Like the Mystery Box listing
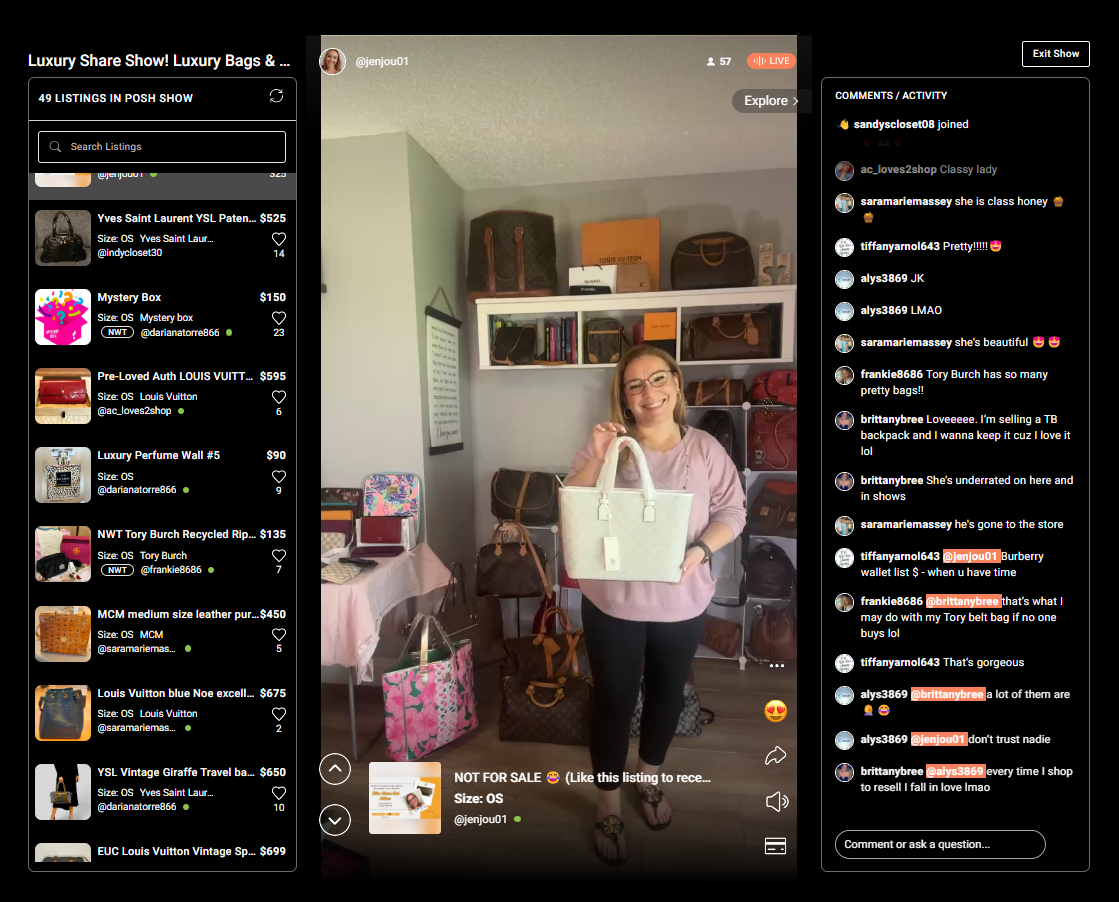1119x902 pixels. point(279,318)
